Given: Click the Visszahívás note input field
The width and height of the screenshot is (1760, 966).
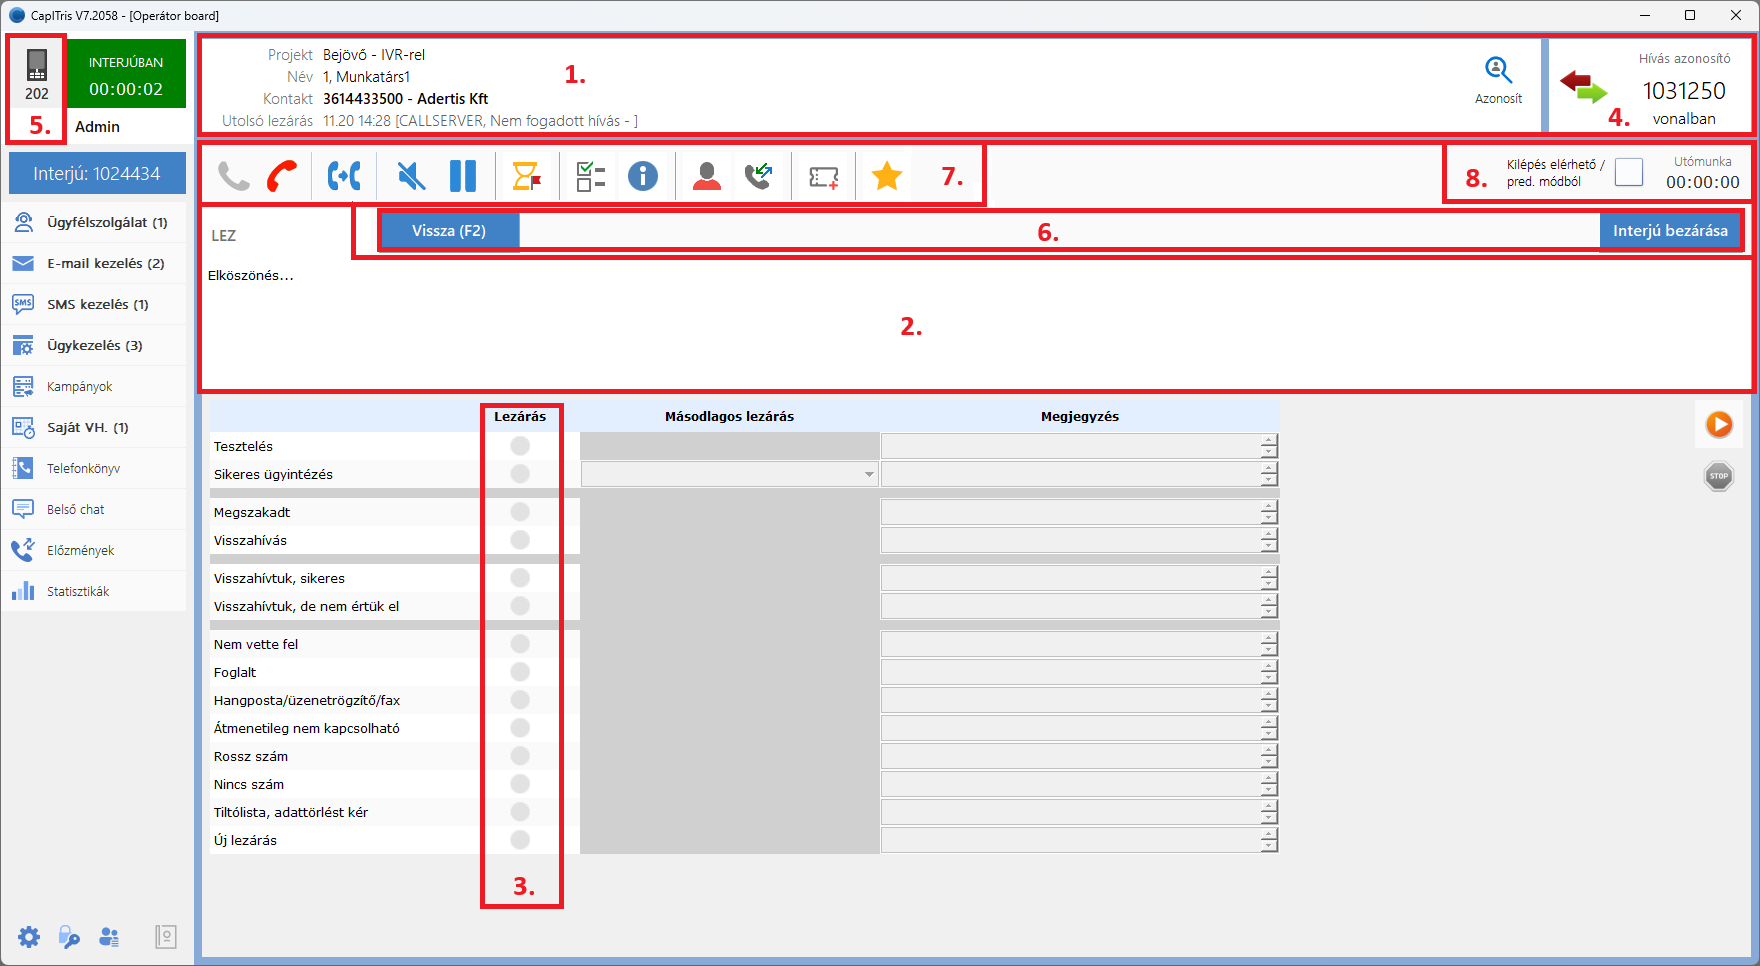Looking at the screenshot, I should click(1070, 540).
